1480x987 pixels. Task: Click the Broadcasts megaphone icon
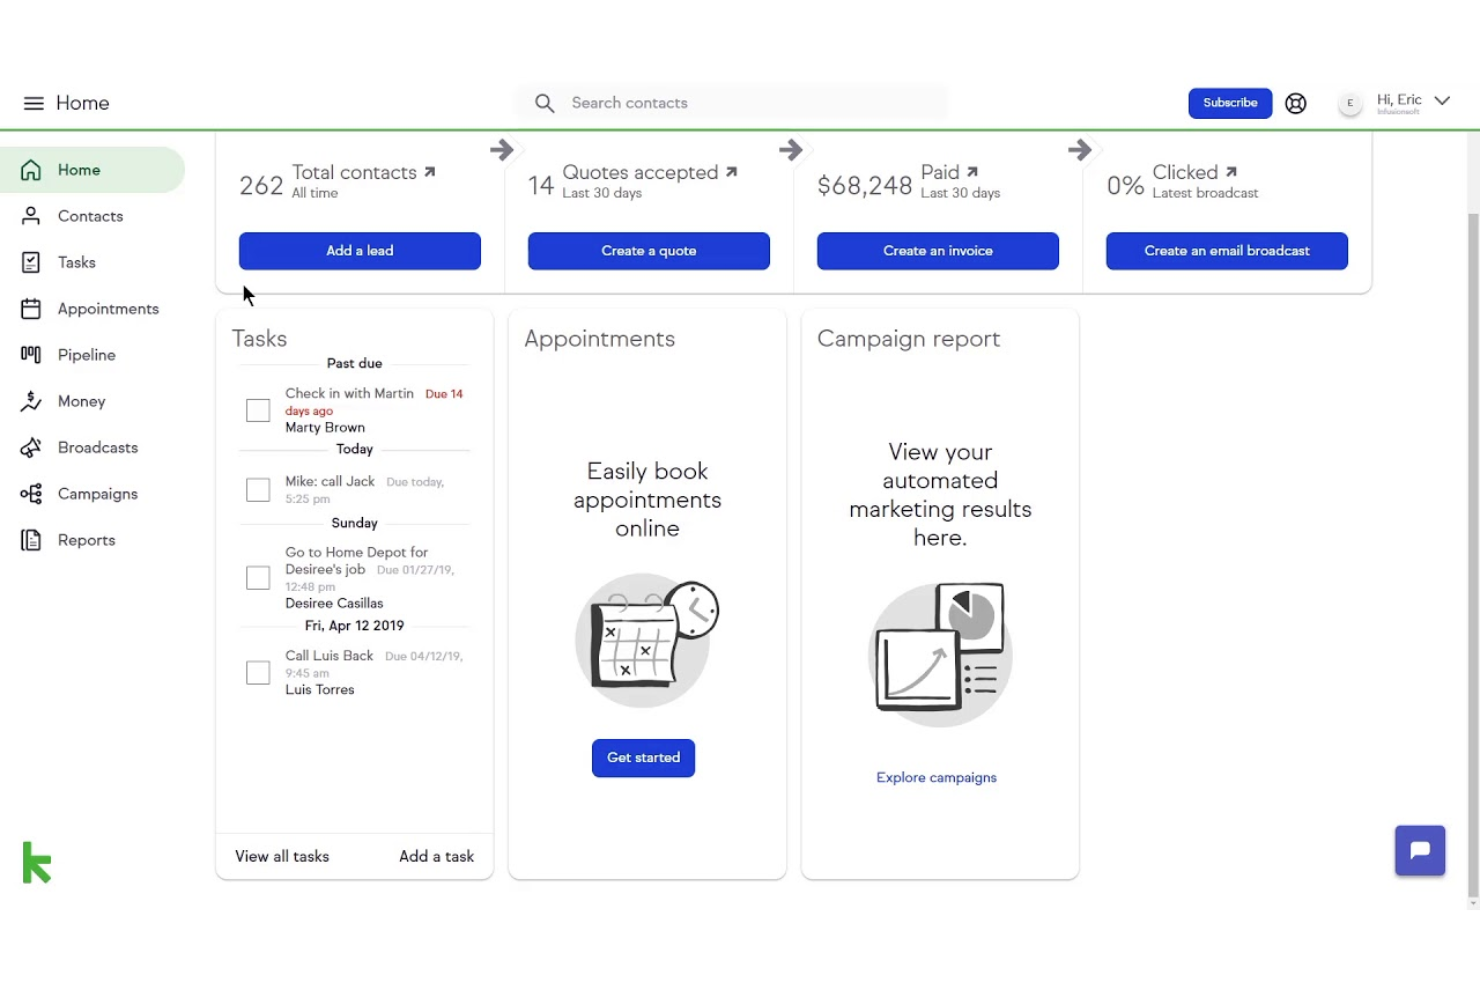(x=31, y=447)
